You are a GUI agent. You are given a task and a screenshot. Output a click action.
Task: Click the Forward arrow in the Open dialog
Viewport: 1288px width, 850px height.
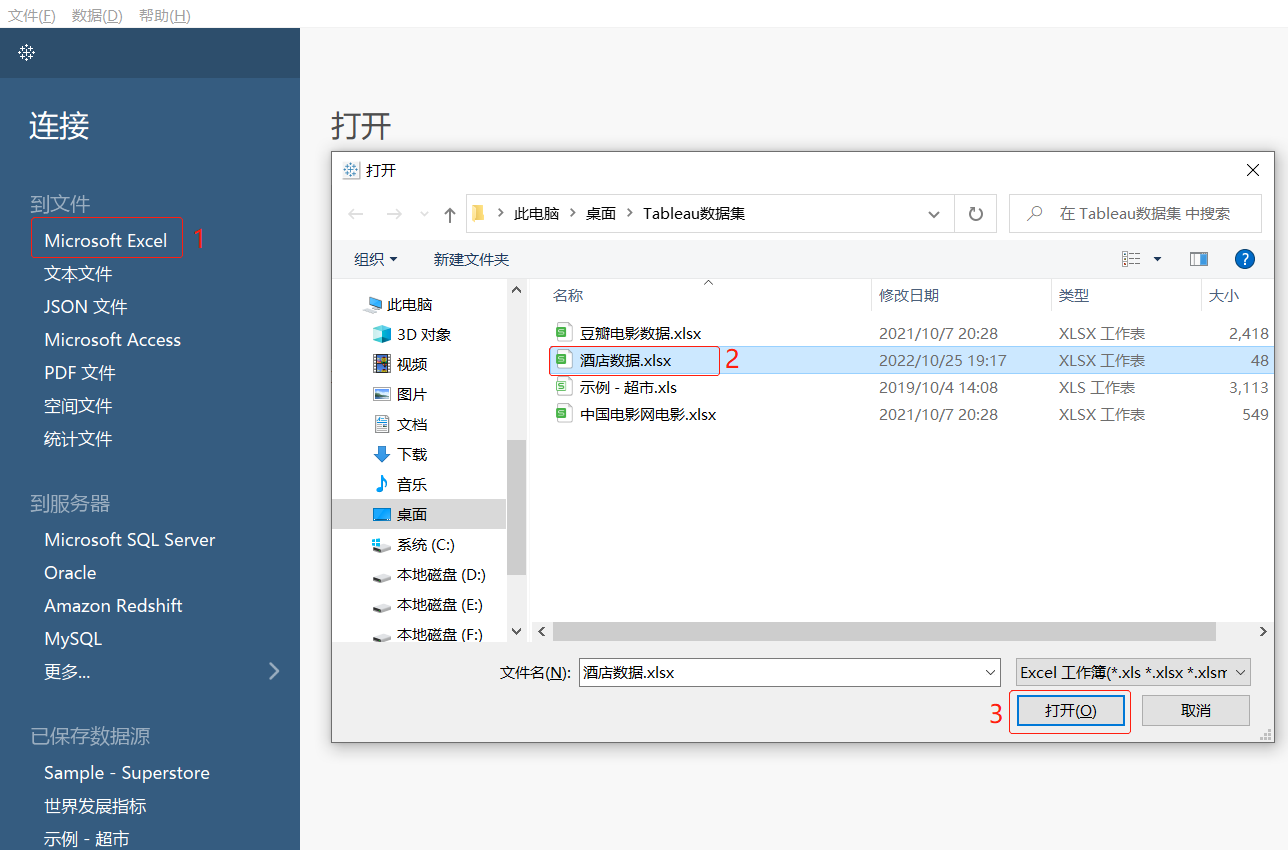[x=394, y=214]
